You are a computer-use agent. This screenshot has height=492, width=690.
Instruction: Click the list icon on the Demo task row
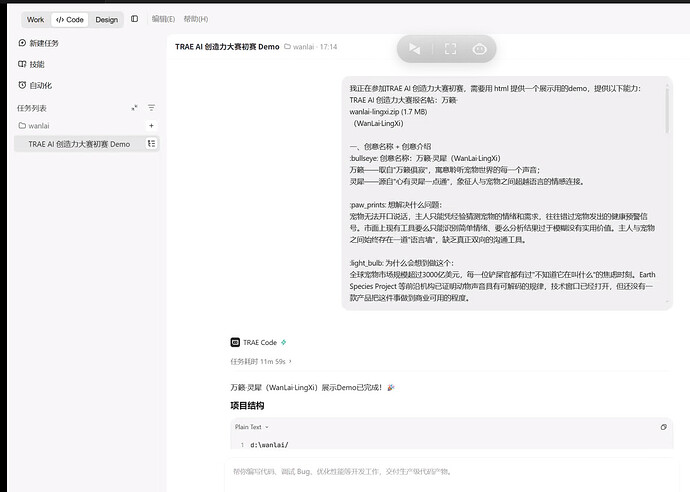[151, 143]
